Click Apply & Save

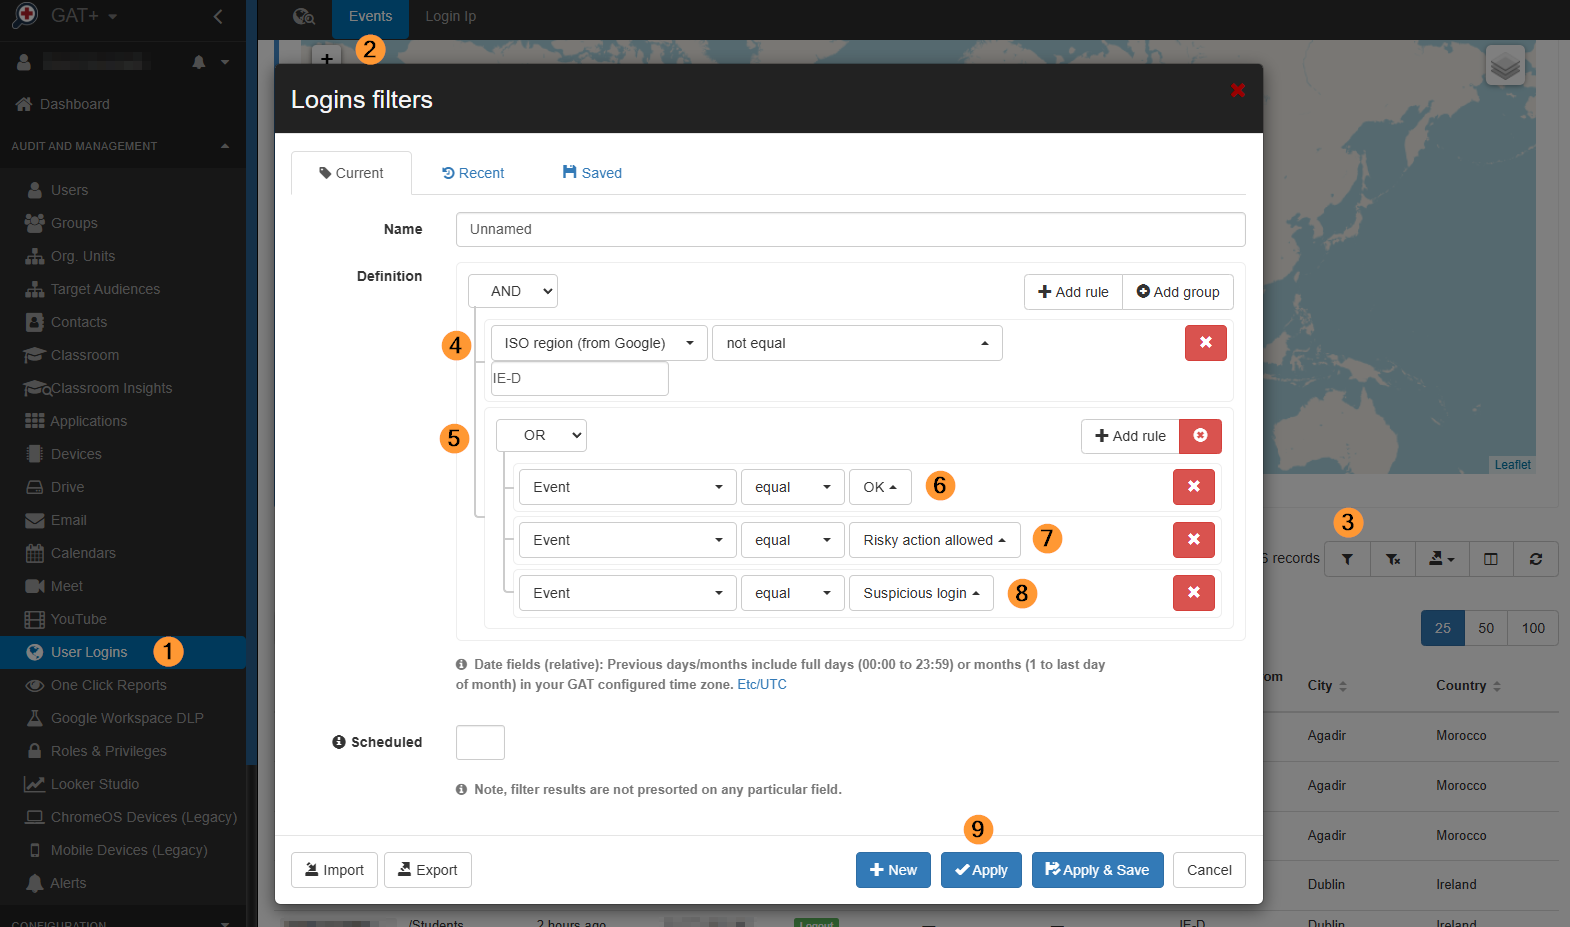click(x=1098, y=870)
